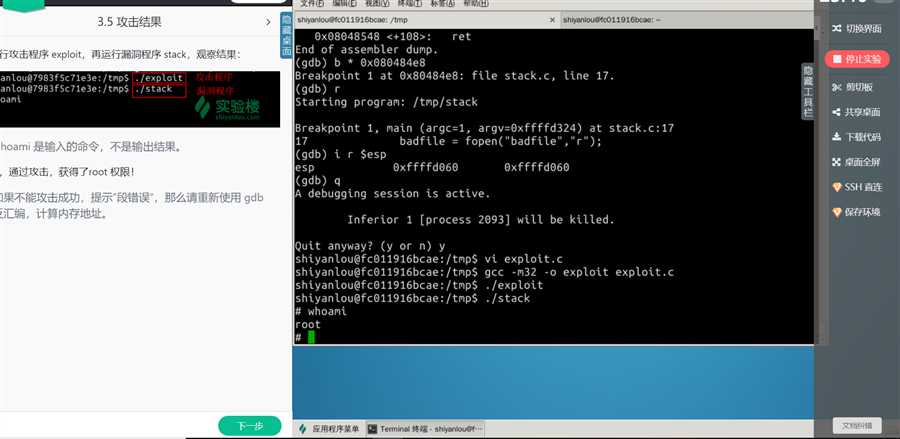900x439 pixels.
Task: Collapse toolbar via 隐藏工具栏 tab
Action: point(808,92)
